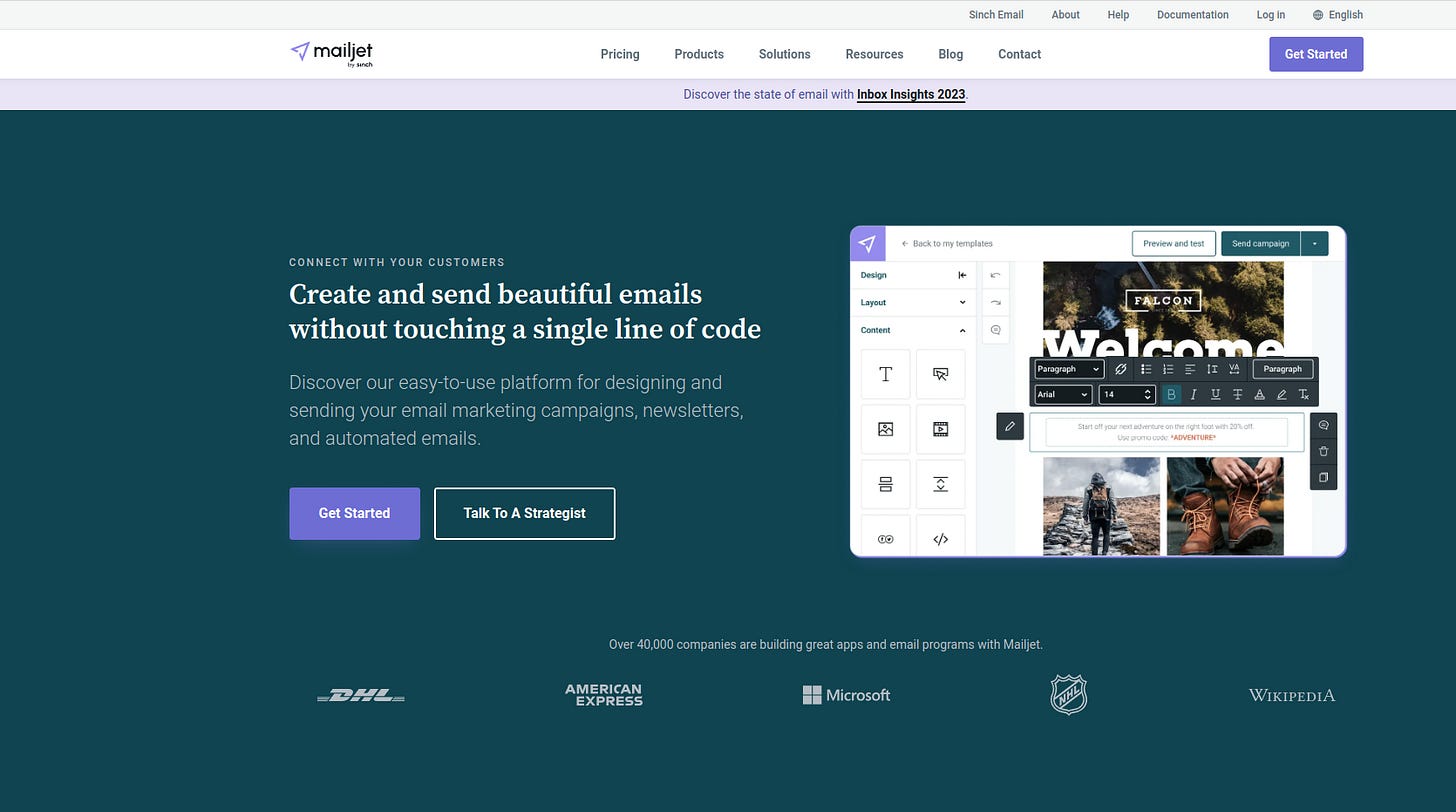
Task: Open the Paragraph style dropdown
Action: [1069, 369]
